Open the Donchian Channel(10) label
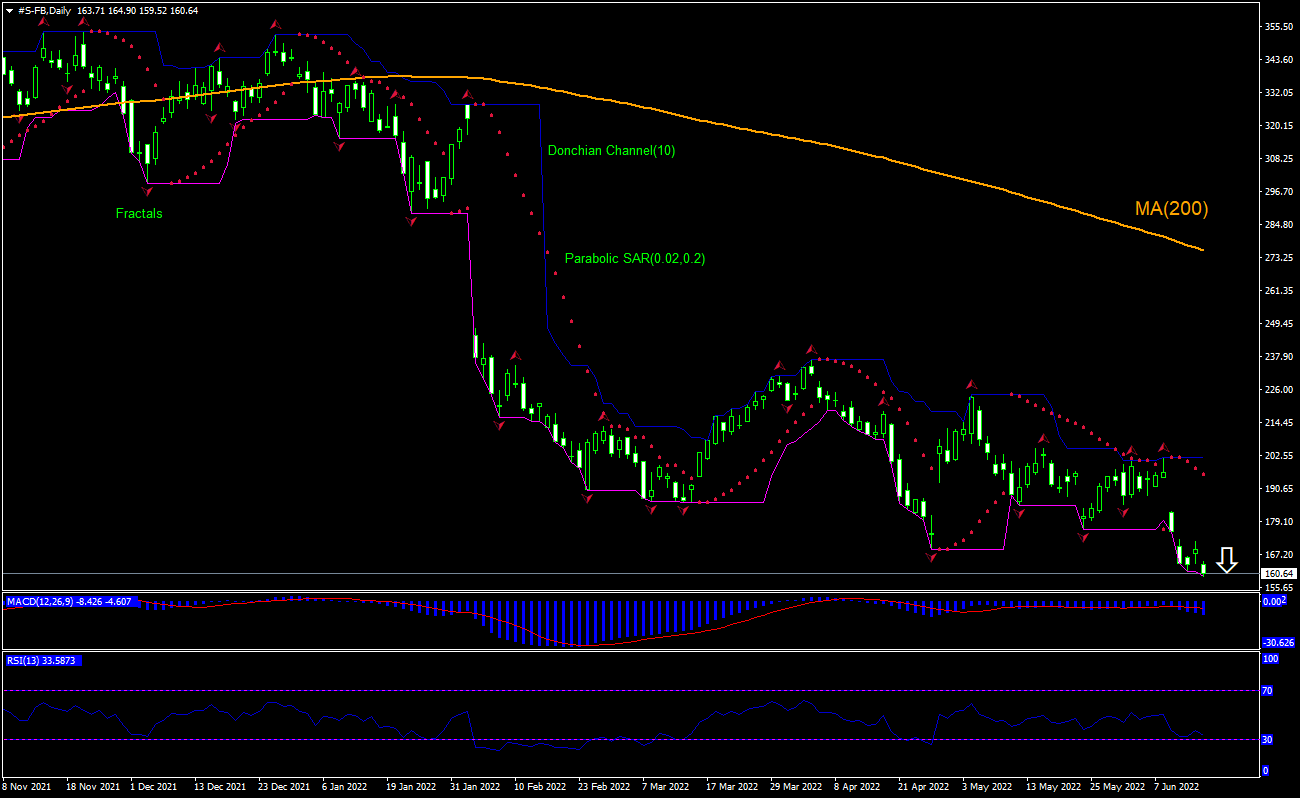 tap(611, 152)
